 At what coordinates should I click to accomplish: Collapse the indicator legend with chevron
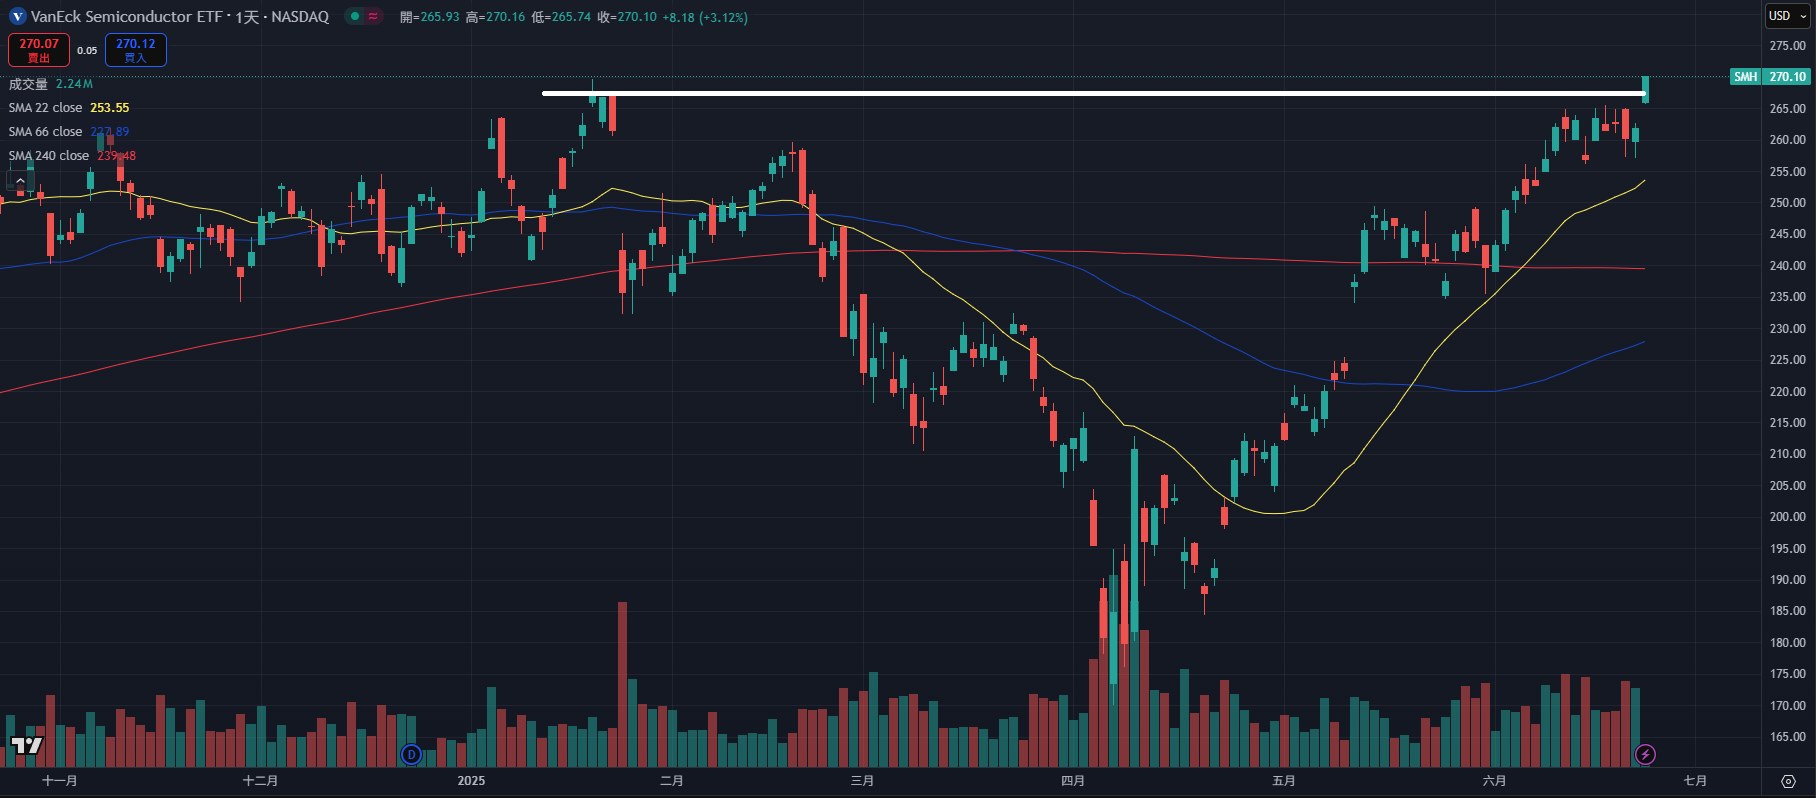pyautogui.click(x=19, y=181)
